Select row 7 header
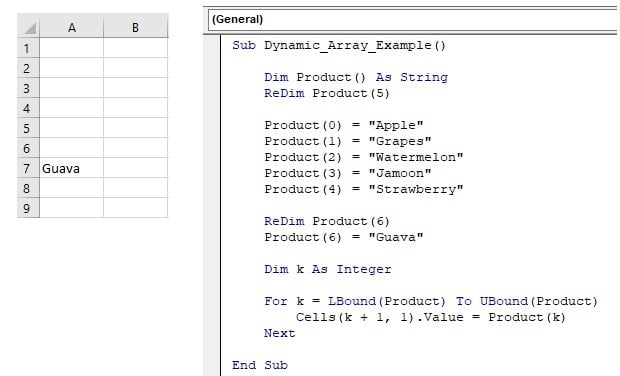The height and width of the screenshot is (376, 620). click(x=28, y=168)
